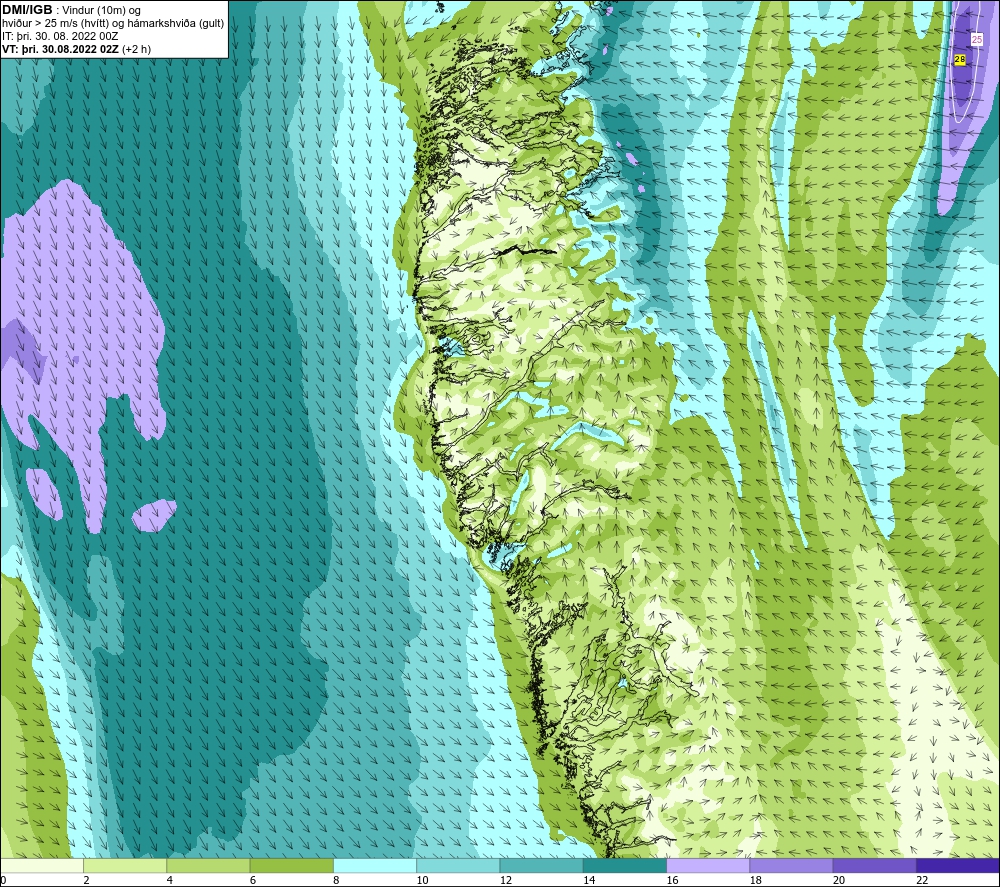
Task: Click legend tick value 8
Action: tap(336, 880)
